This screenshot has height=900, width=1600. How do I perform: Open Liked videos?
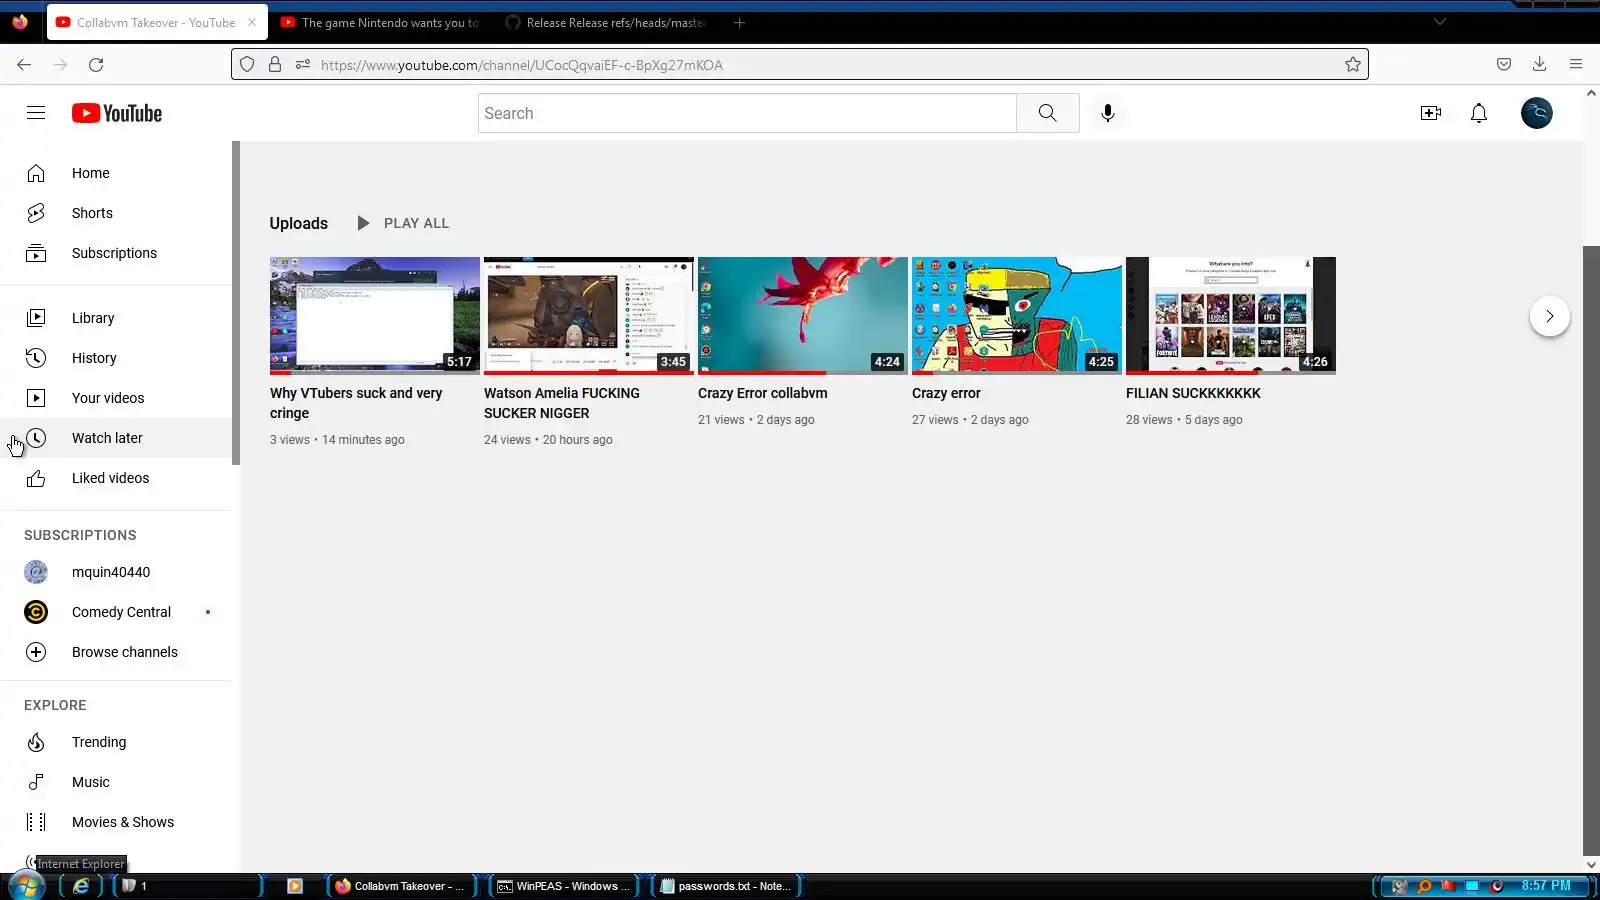(x=116, y=478)
